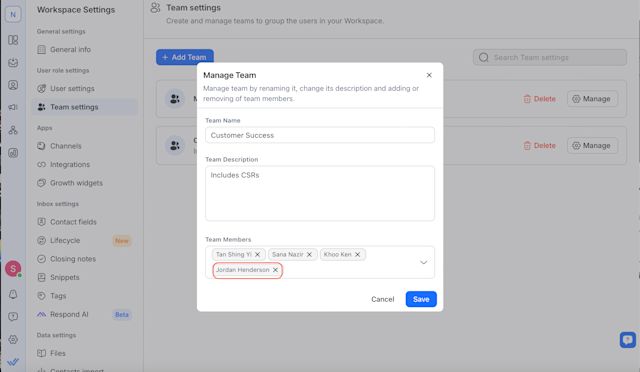Open the help chat icon in rail
Image resolution: width=640 pixels, height=372 pixels.
[x=13, y=317]
